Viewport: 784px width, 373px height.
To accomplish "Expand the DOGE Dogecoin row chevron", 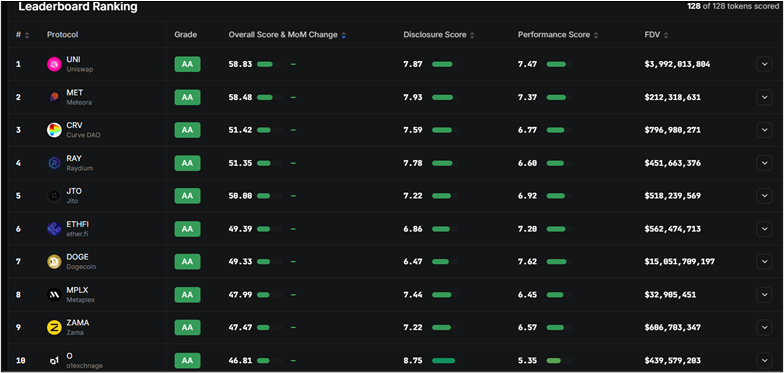I will pyautogui.click(x=764, y=262).
